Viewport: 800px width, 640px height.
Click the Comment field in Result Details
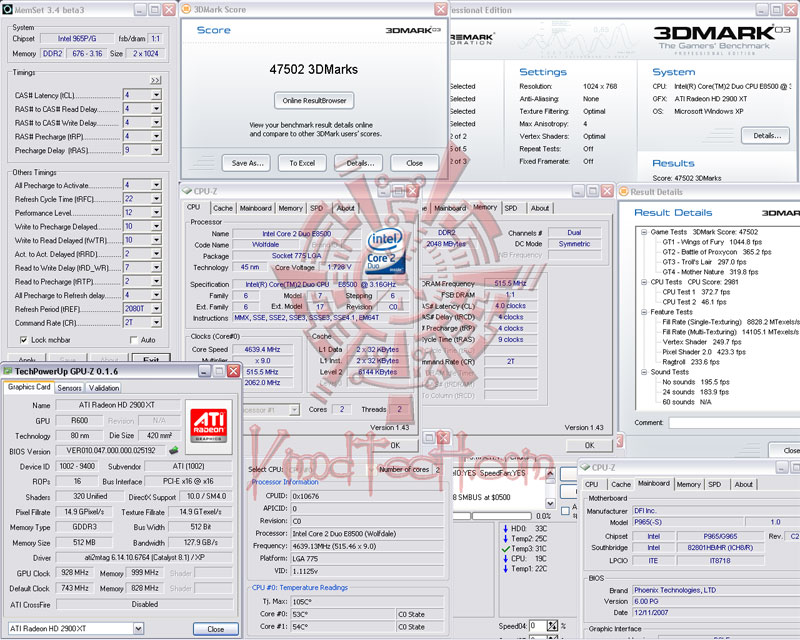coord(734,423)
